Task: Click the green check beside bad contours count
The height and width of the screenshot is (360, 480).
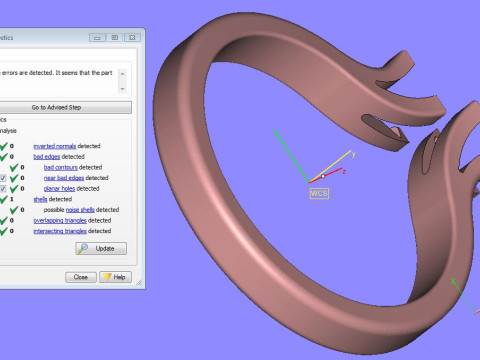Action: click(x=14, y=167)
